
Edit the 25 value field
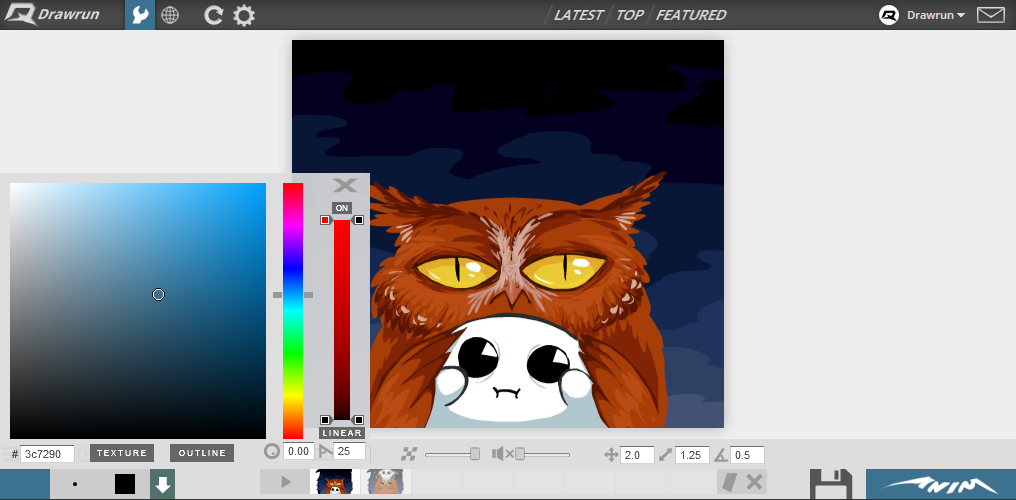click(349, 451)
